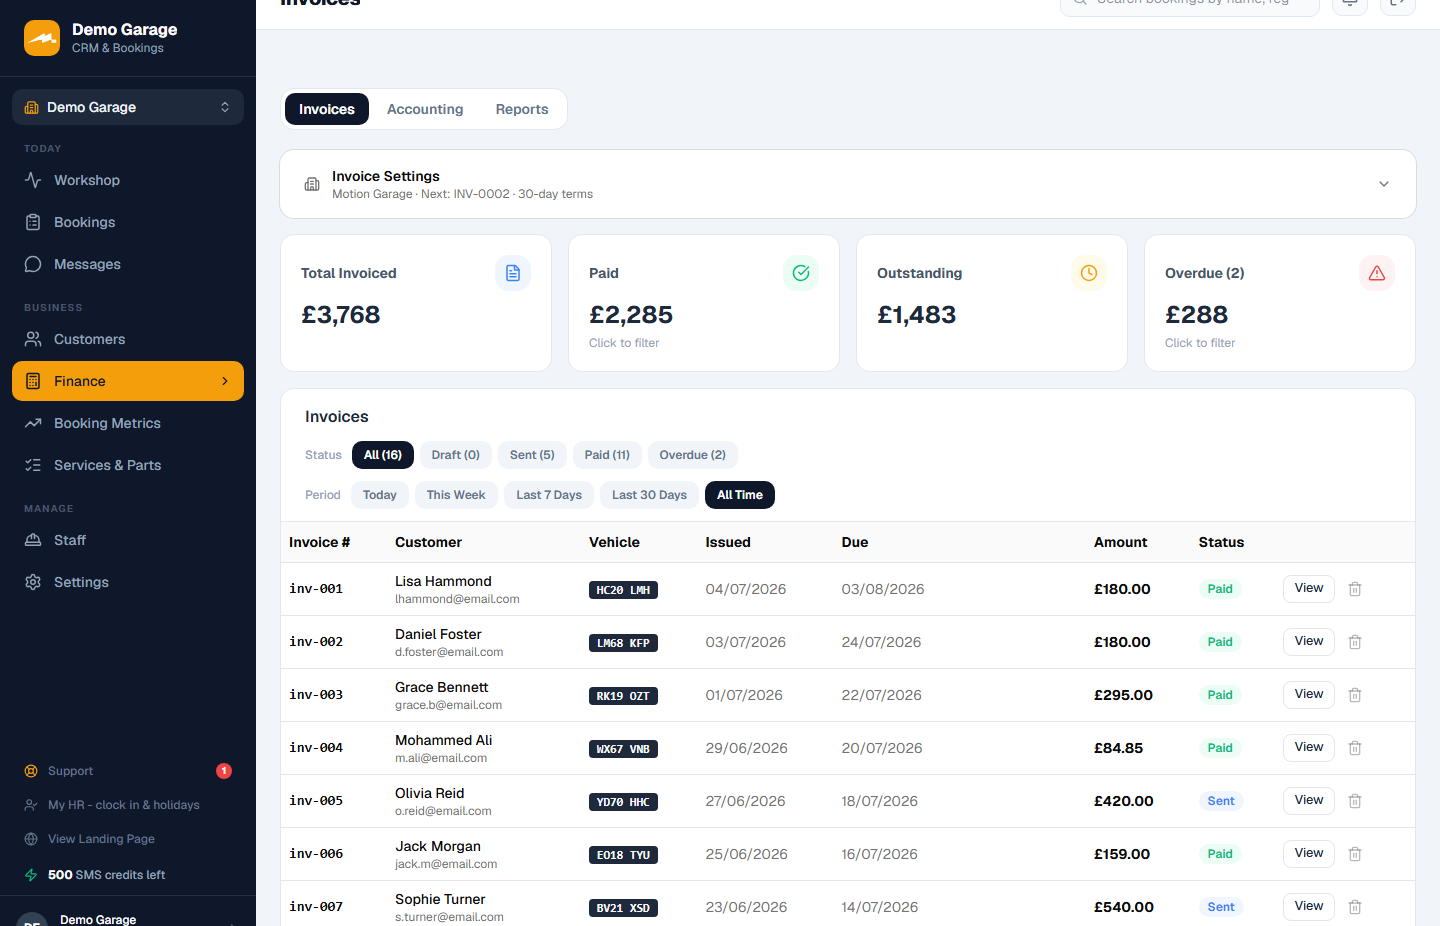
Task: Click the Support notification badge
Action: pos(224,771)
